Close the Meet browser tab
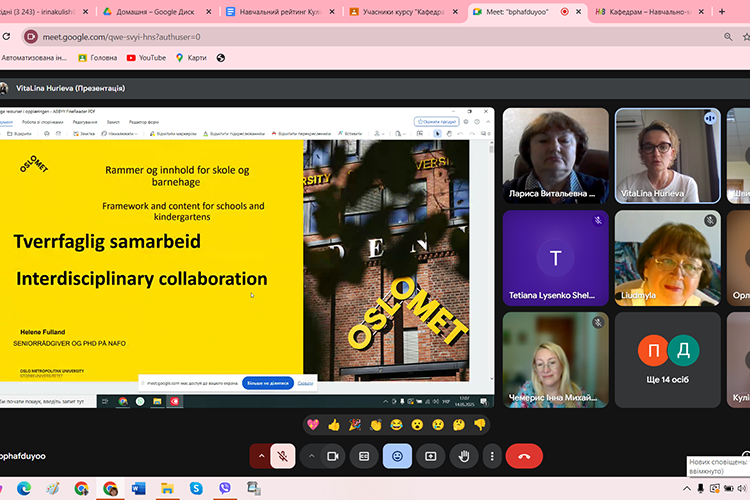 [579, 11]
